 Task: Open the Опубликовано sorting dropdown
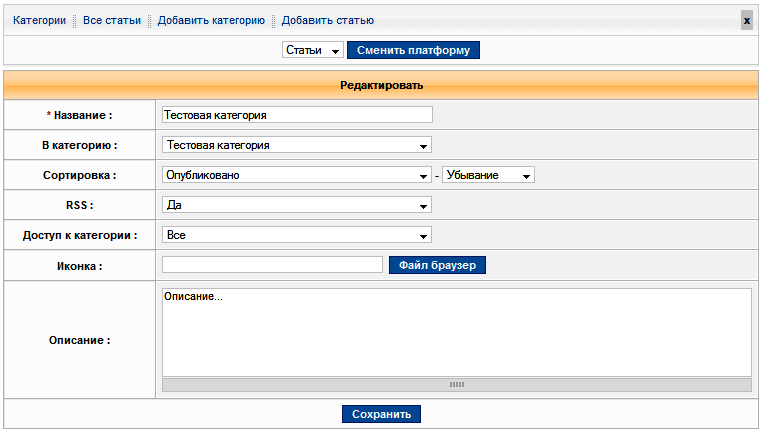tap(296, 175)
